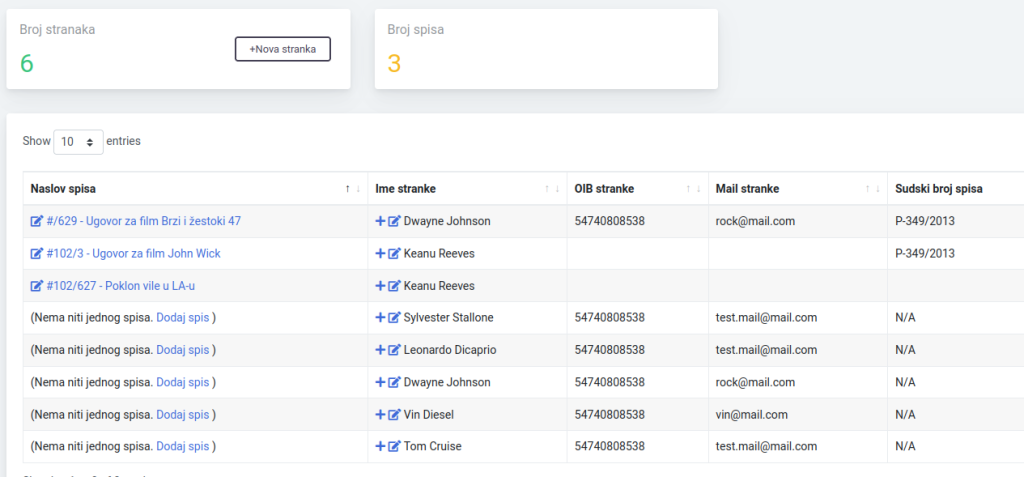Click plus icon next to Keanu Reeves in John Wick row

pyautogui.click(x=380, y=254)
